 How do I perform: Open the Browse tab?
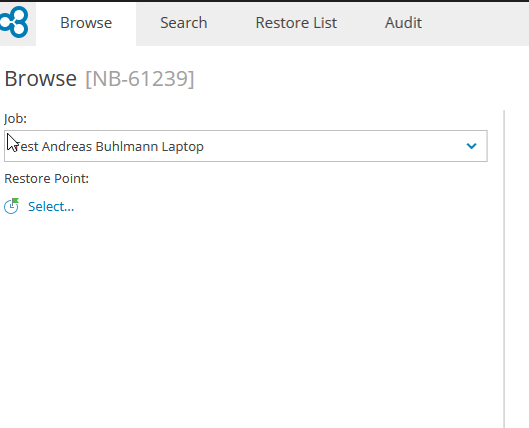(86, 23)
